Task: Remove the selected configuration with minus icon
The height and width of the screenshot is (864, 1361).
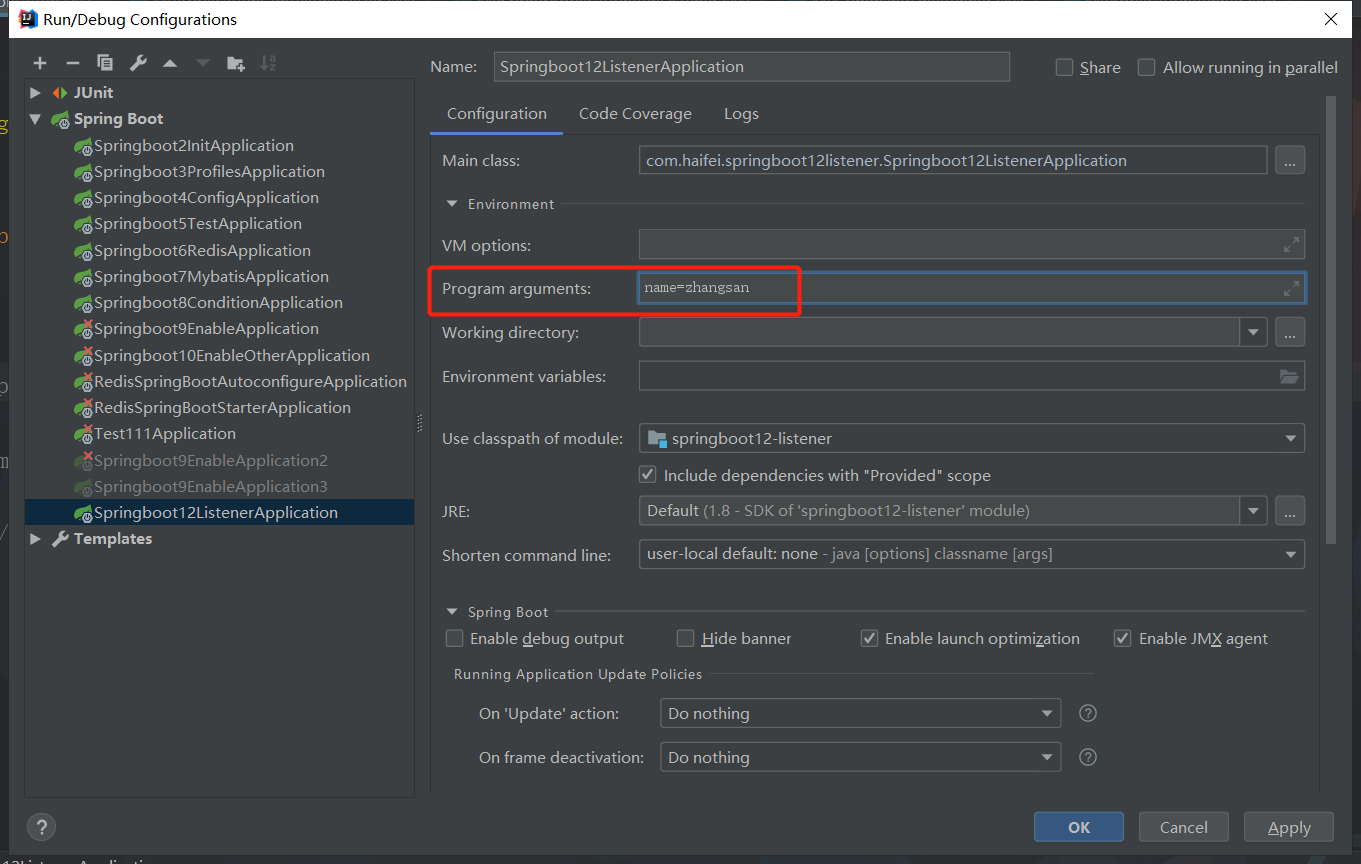Action: [x=72, y=63]
